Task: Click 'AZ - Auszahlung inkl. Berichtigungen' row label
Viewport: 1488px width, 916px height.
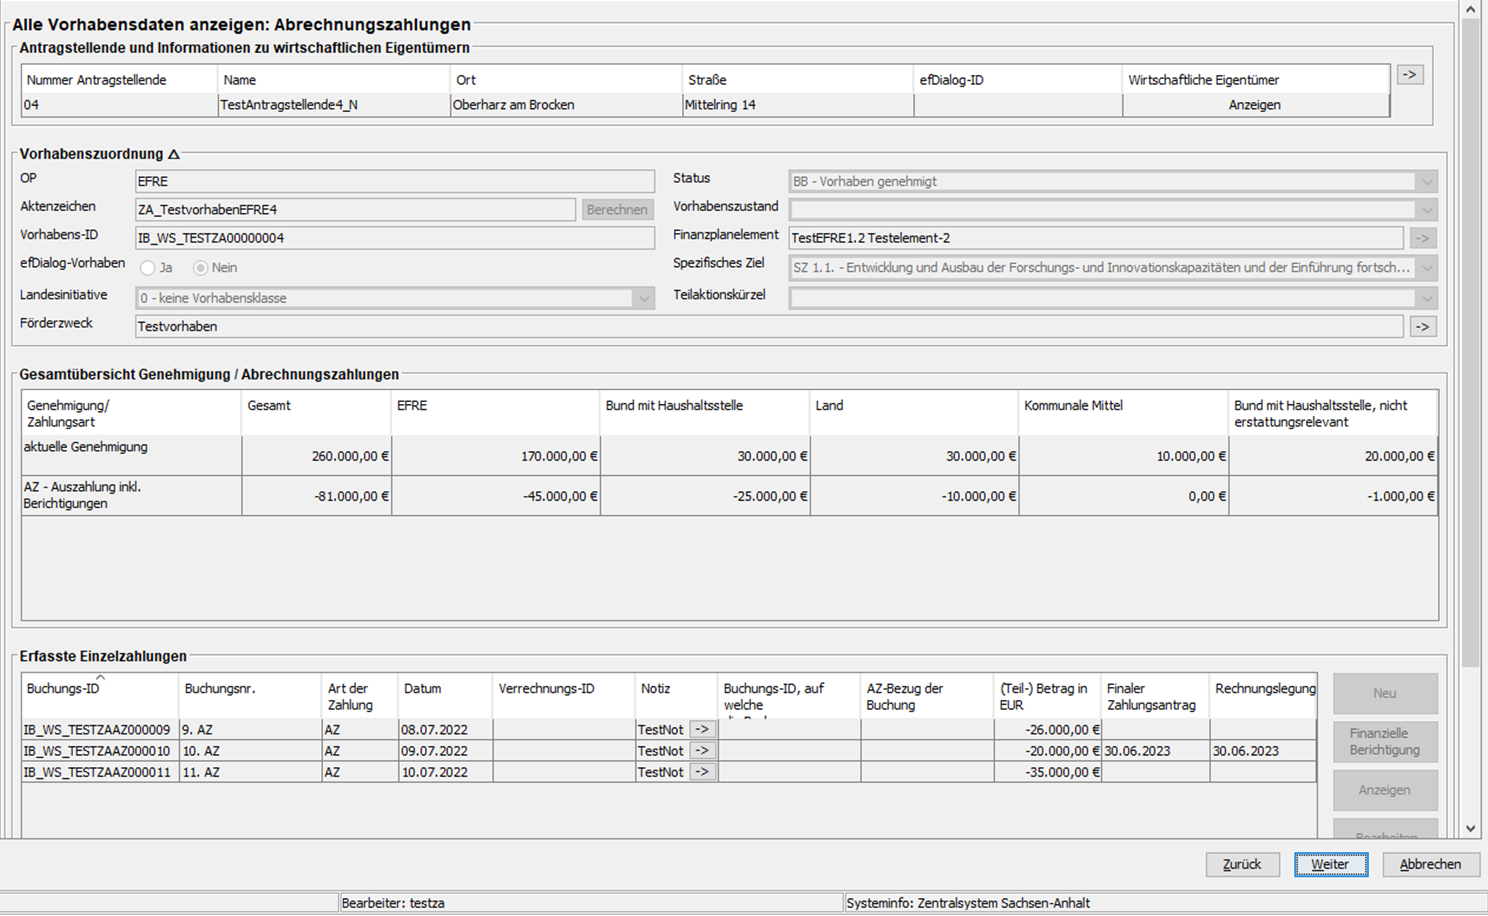Action: tap(82, 495)
